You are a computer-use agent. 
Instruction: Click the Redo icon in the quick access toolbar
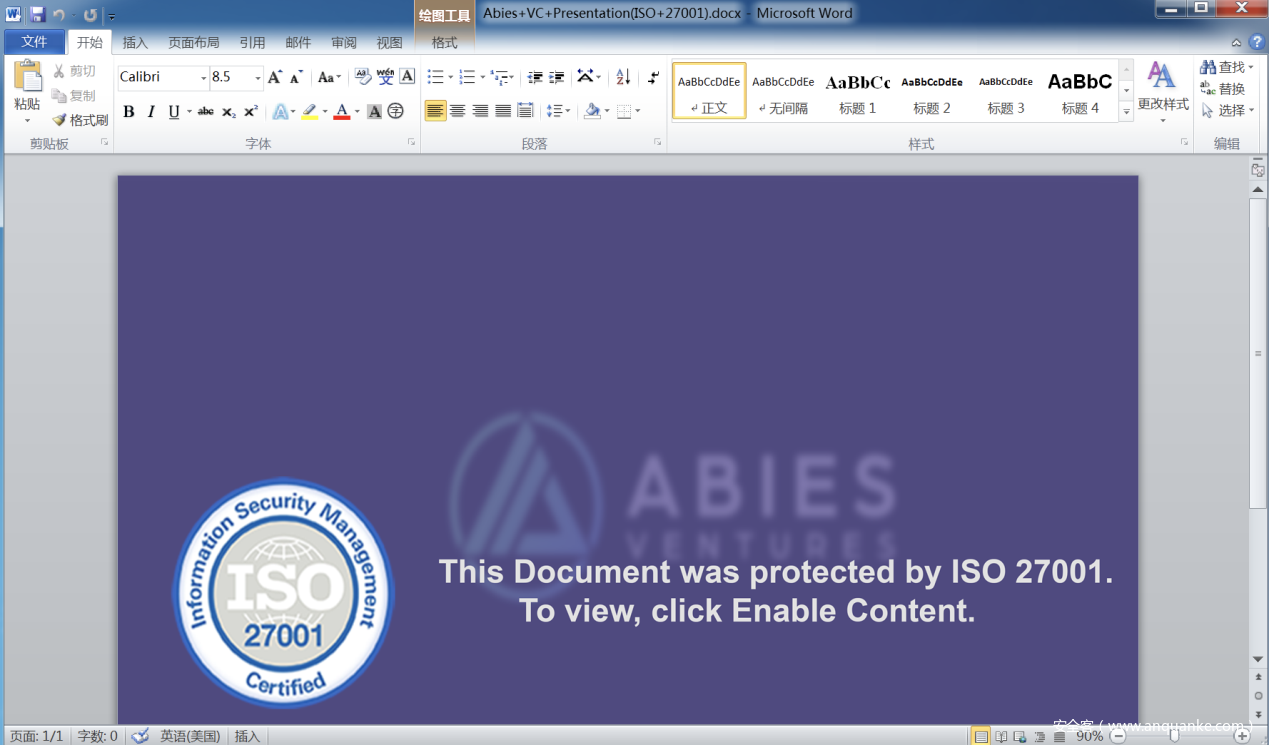(x=90, y=15)
